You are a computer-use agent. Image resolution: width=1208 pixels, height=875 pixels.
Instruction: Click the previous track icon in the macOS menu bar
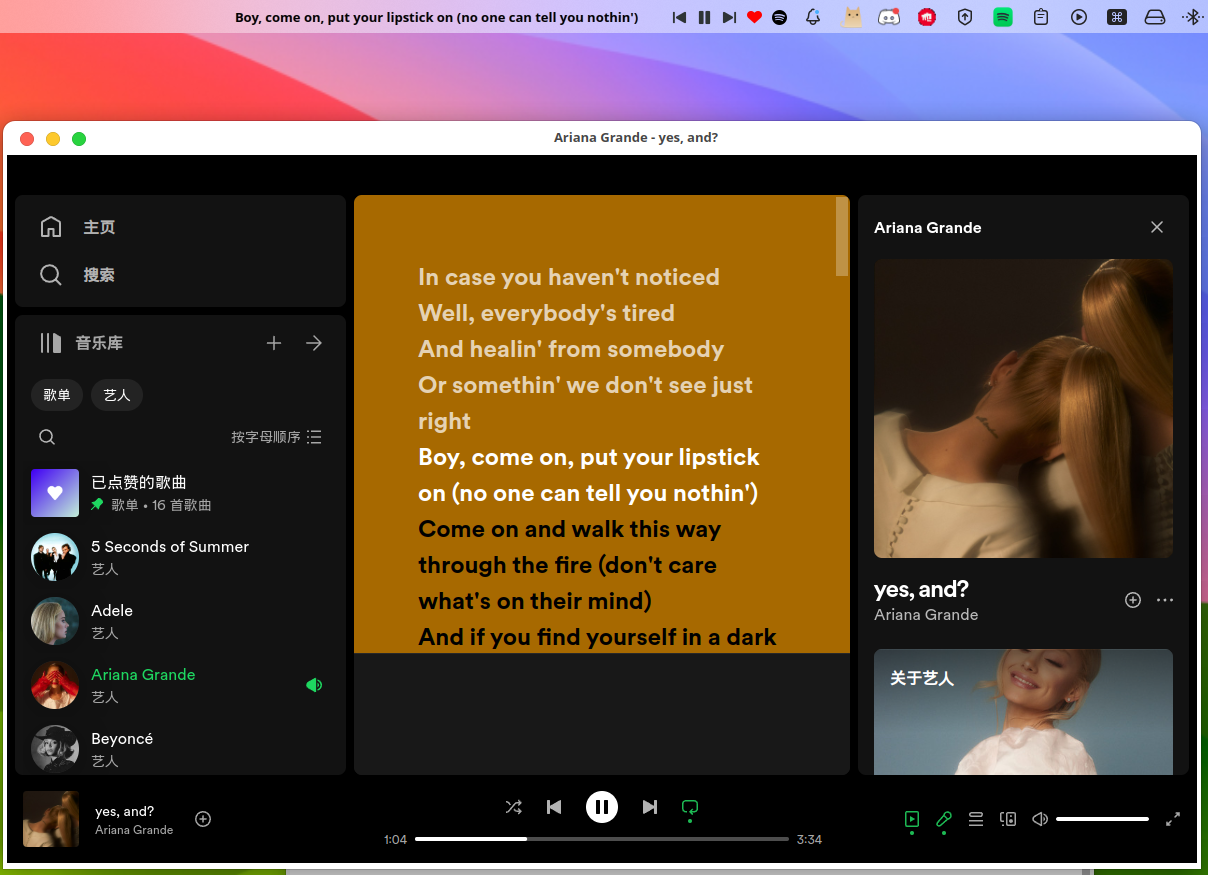click(x=680, y=17)
